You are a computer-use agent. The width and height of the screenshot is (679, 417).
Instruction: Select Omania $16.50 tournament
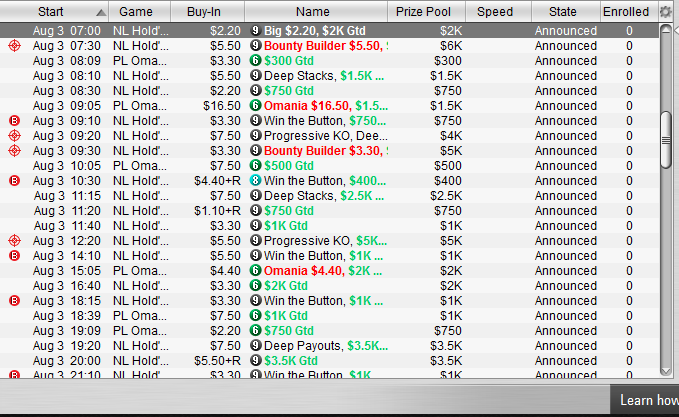tap(326, 106)
